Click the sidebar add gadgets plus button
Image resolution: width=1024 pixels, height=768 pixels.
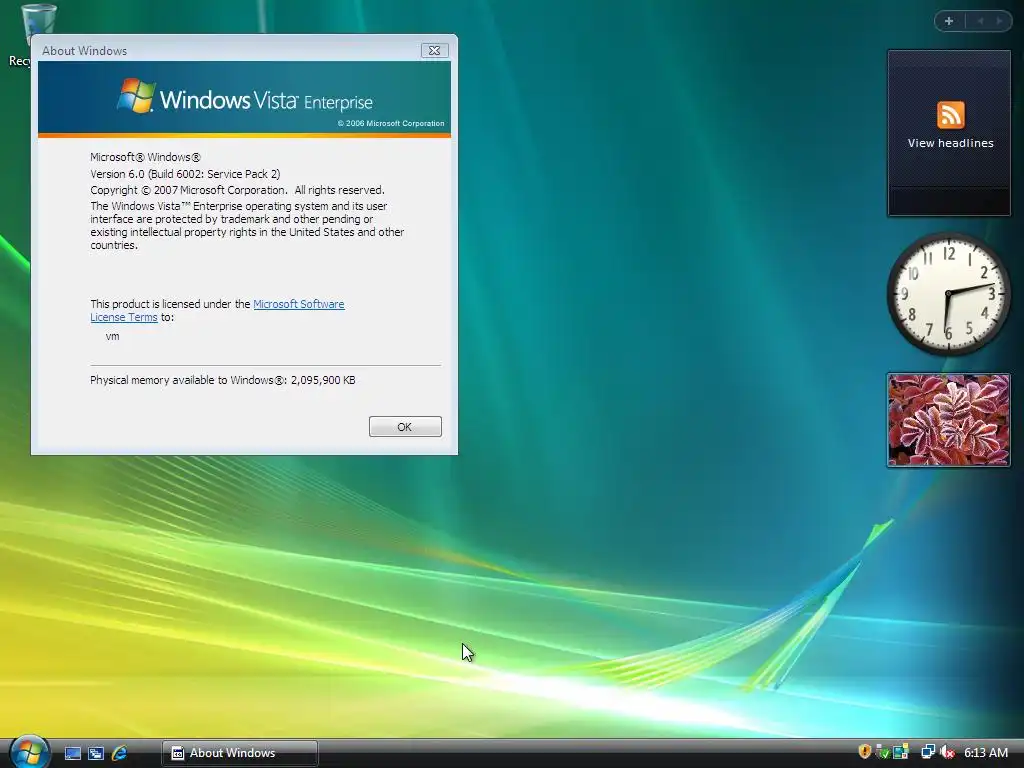949,21
